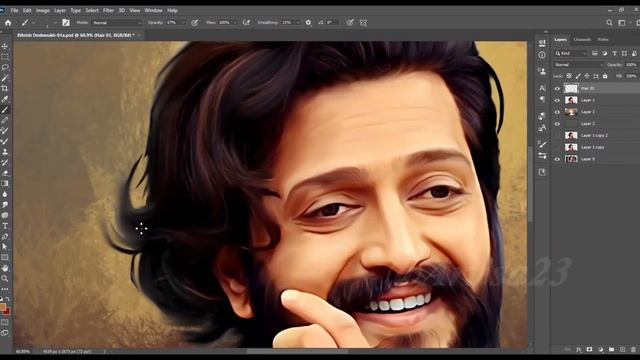The width and height of the screenshot is (640, 360).
Task: Click the vertical canvas scrollbar
Action: [x=530, y=184]
